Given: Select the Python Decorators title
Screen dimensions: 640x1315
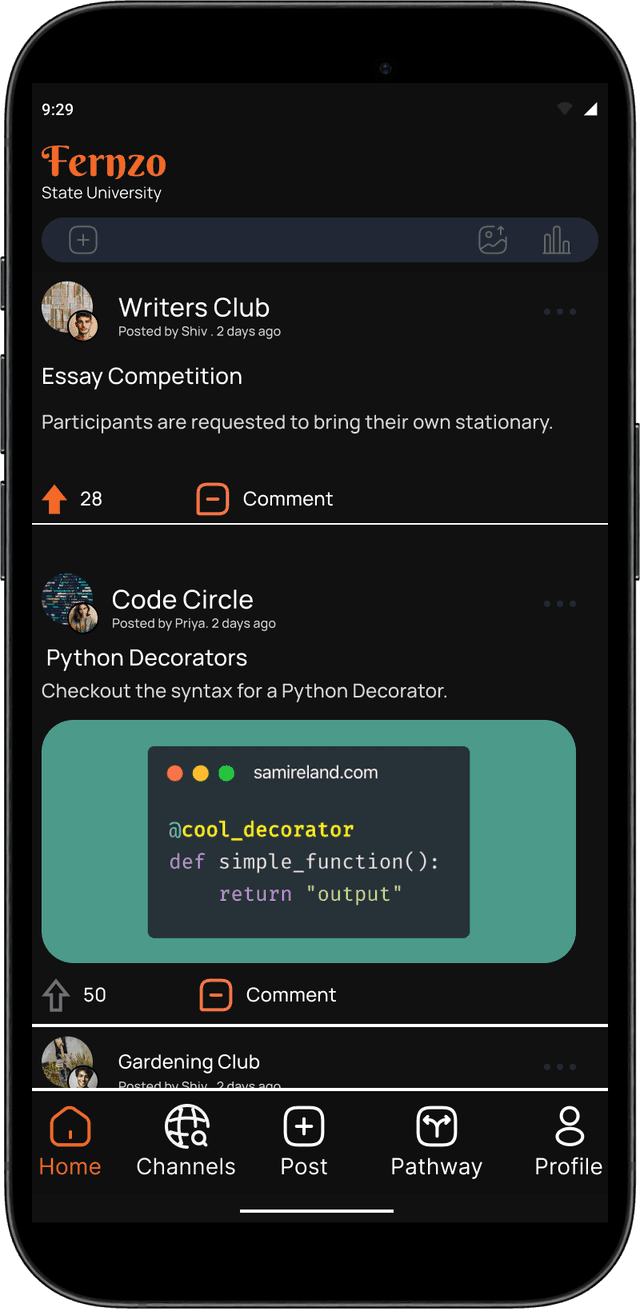Looking at the screenshot, I should pos(147,658).
